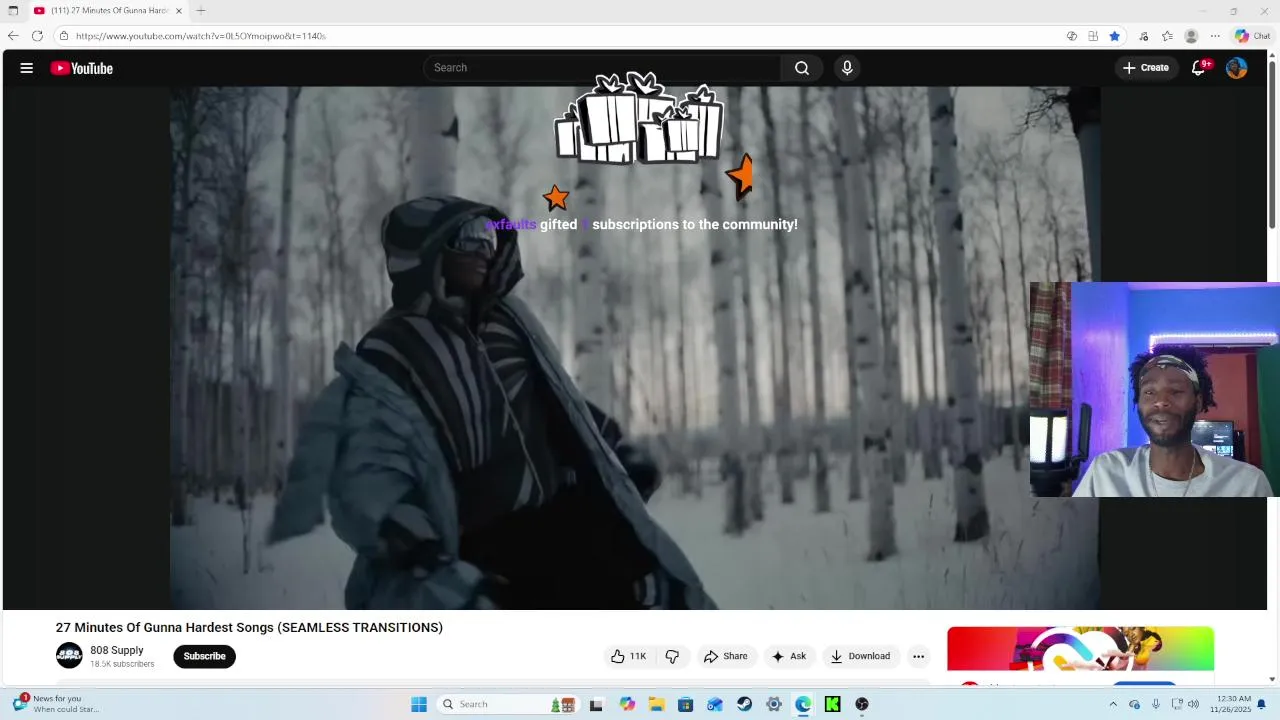Subscribe to 808 Supply channel
This screenshot has width=1280, height=720.
[204, 656]
